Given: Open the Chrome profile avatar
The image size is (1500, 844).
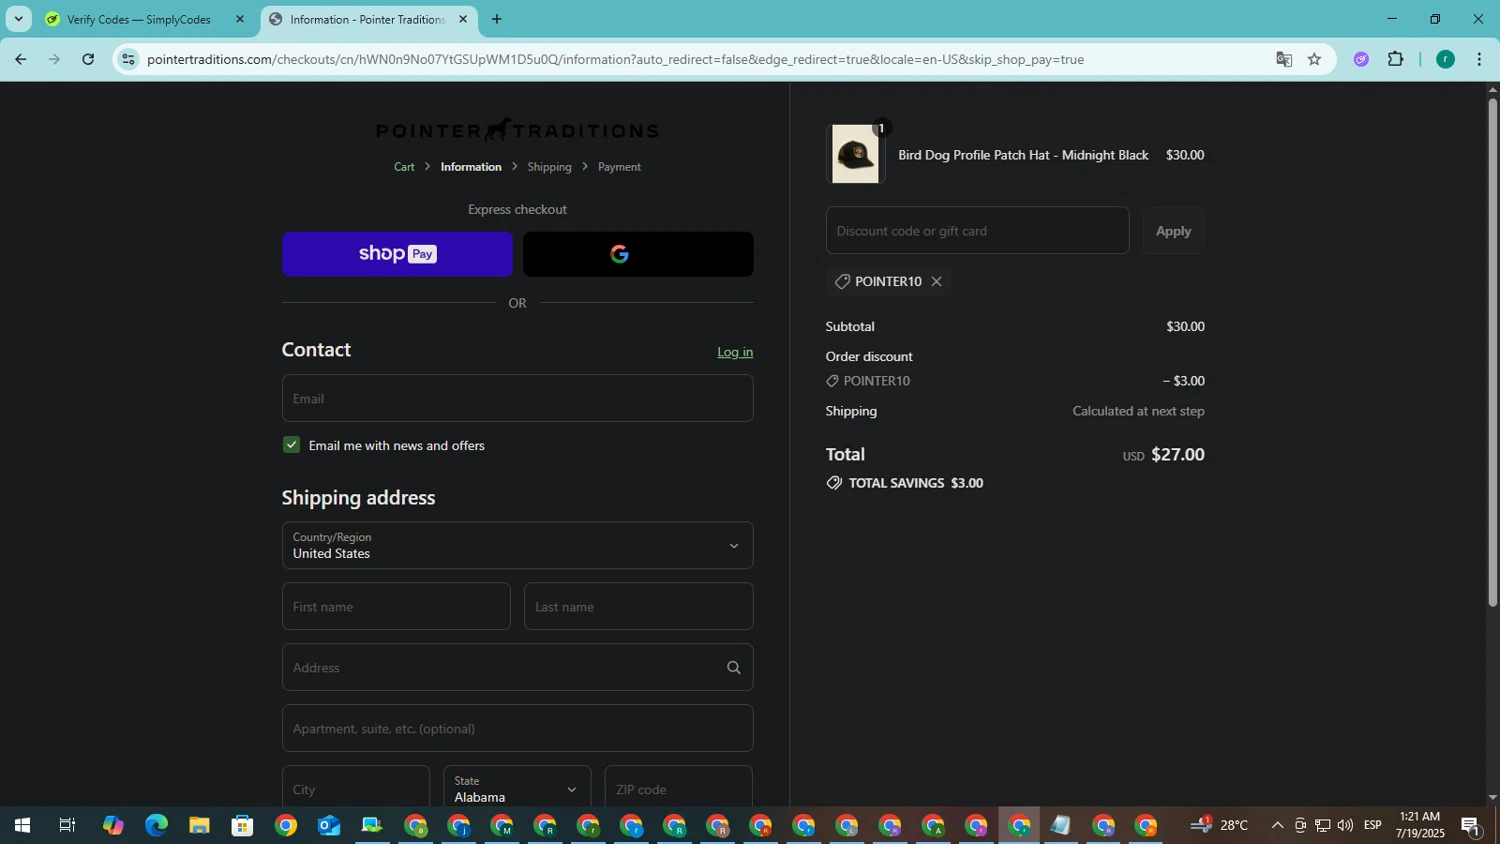Looking at the screenshot, I should click(1445, 59).
